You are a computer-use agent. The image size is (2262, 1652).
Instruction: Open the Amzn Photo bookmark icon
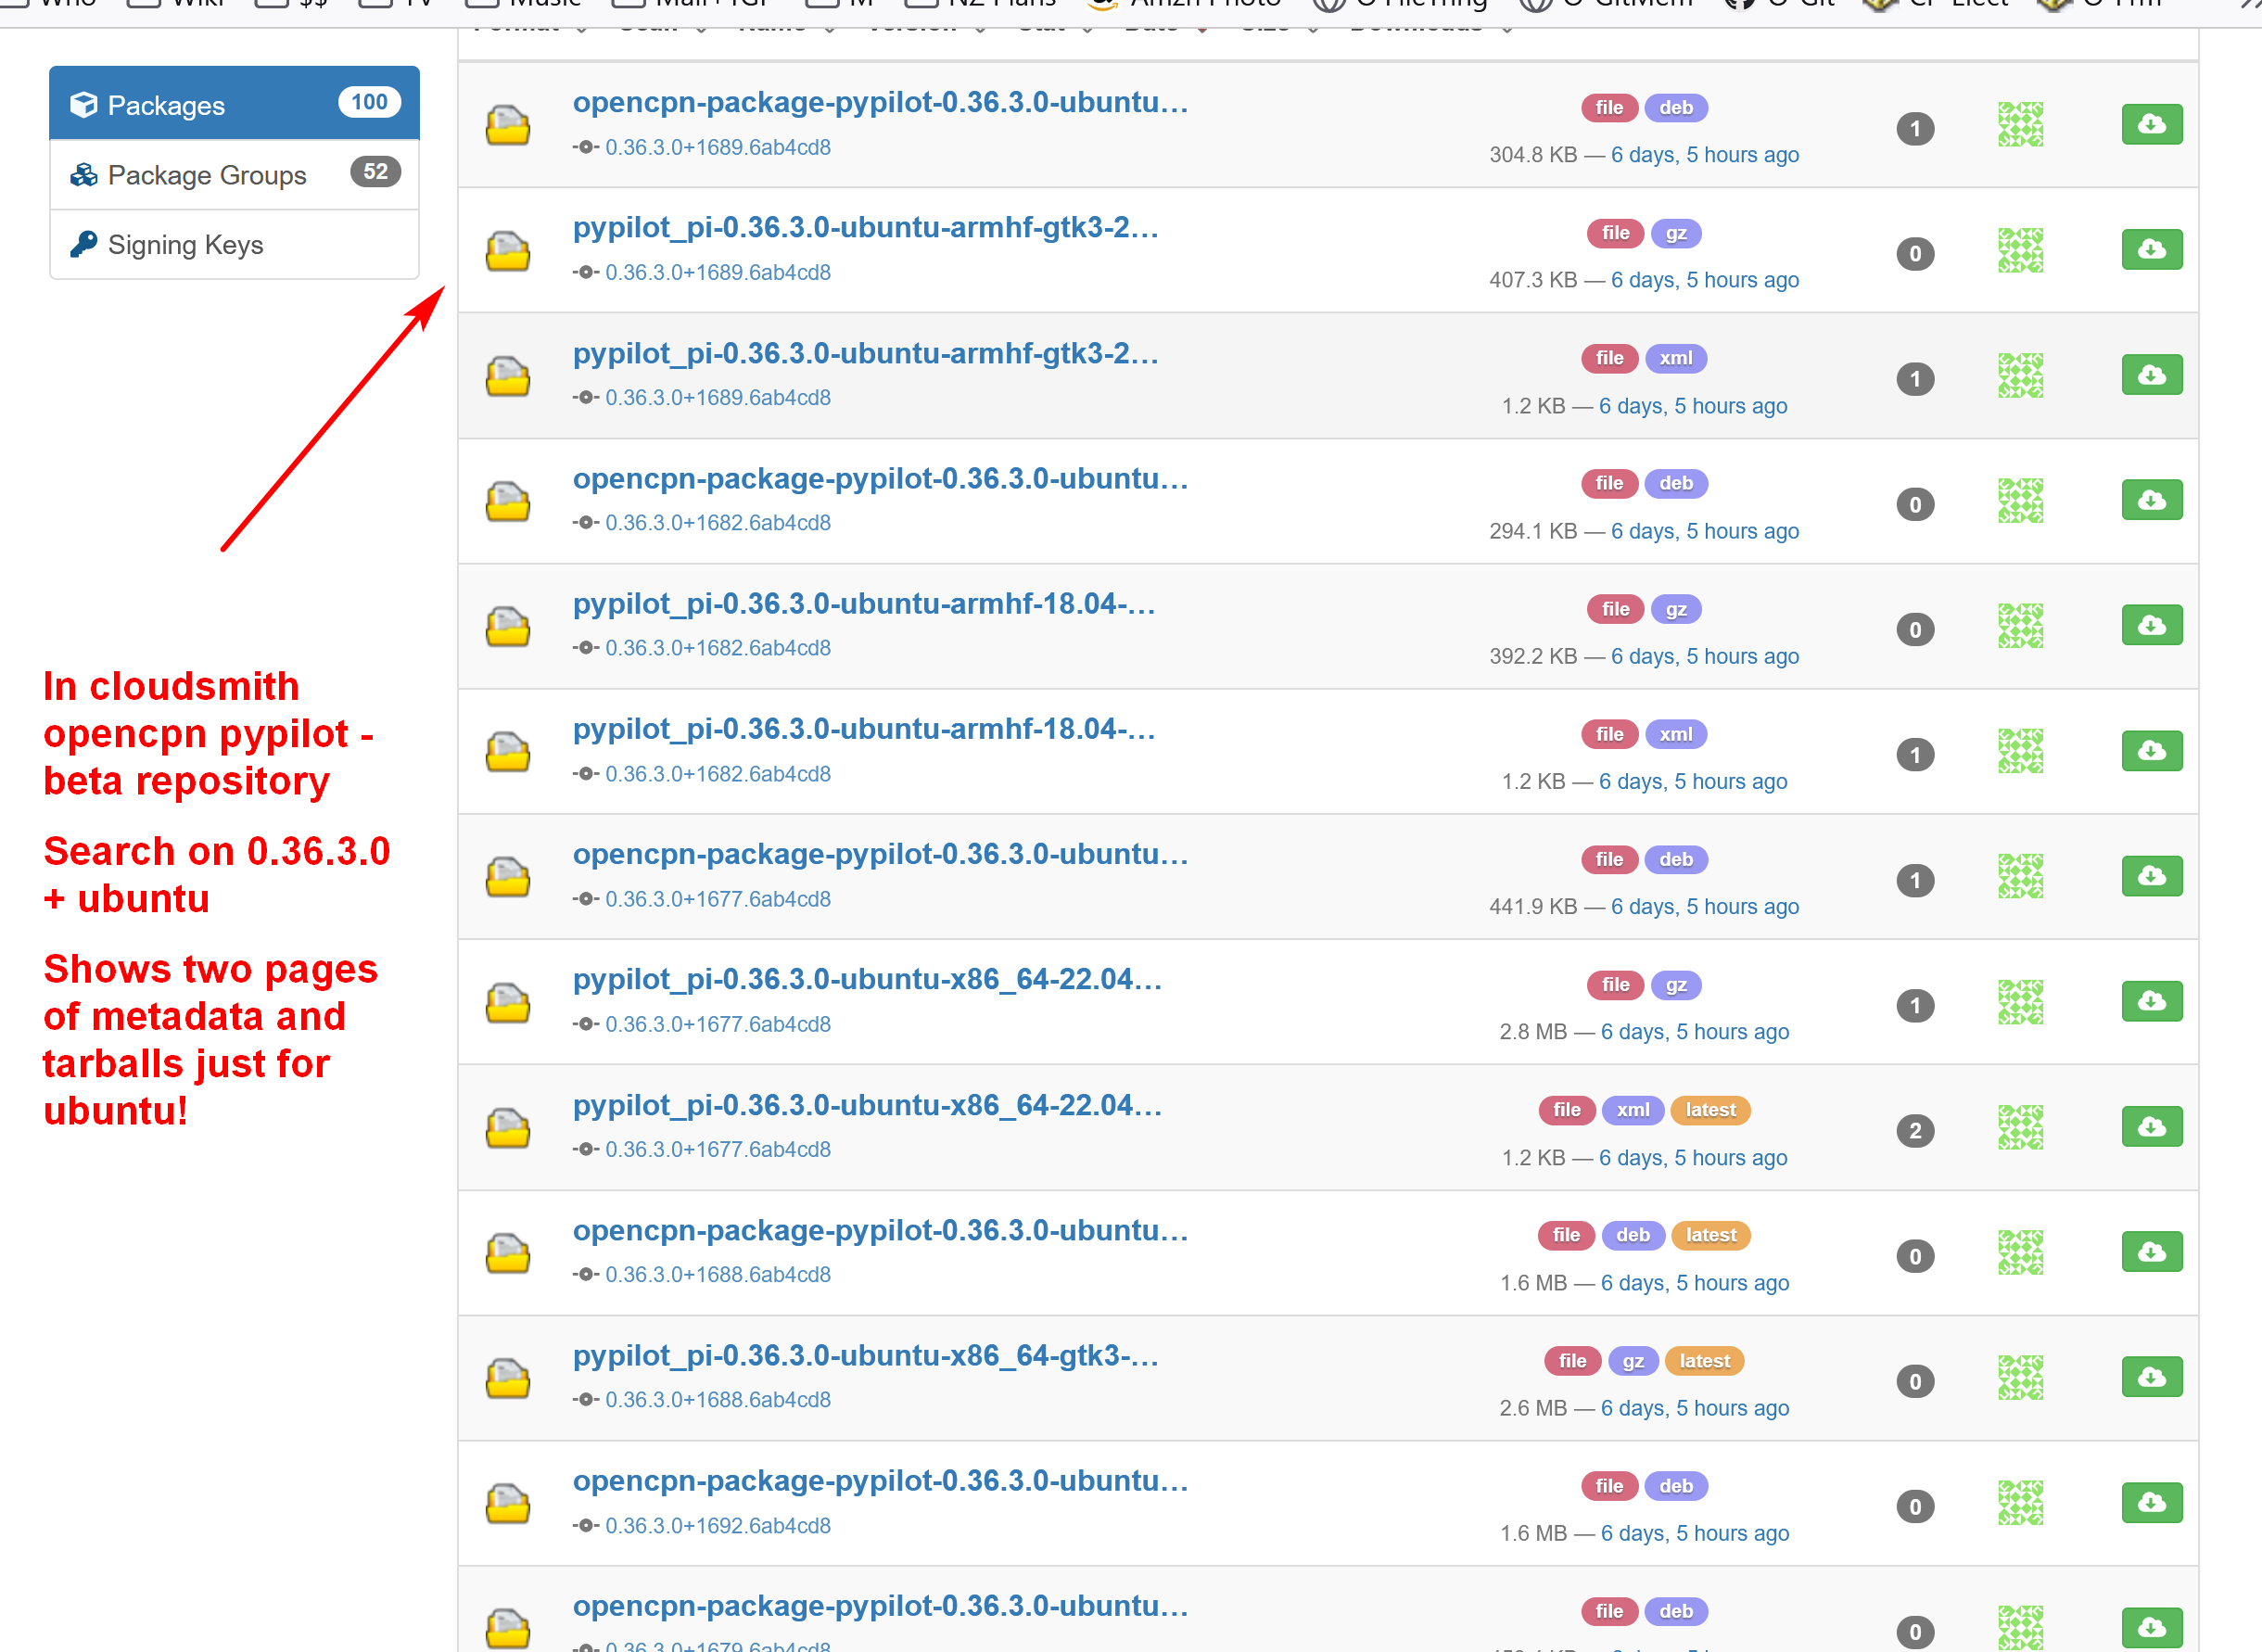pos(1101,5)
